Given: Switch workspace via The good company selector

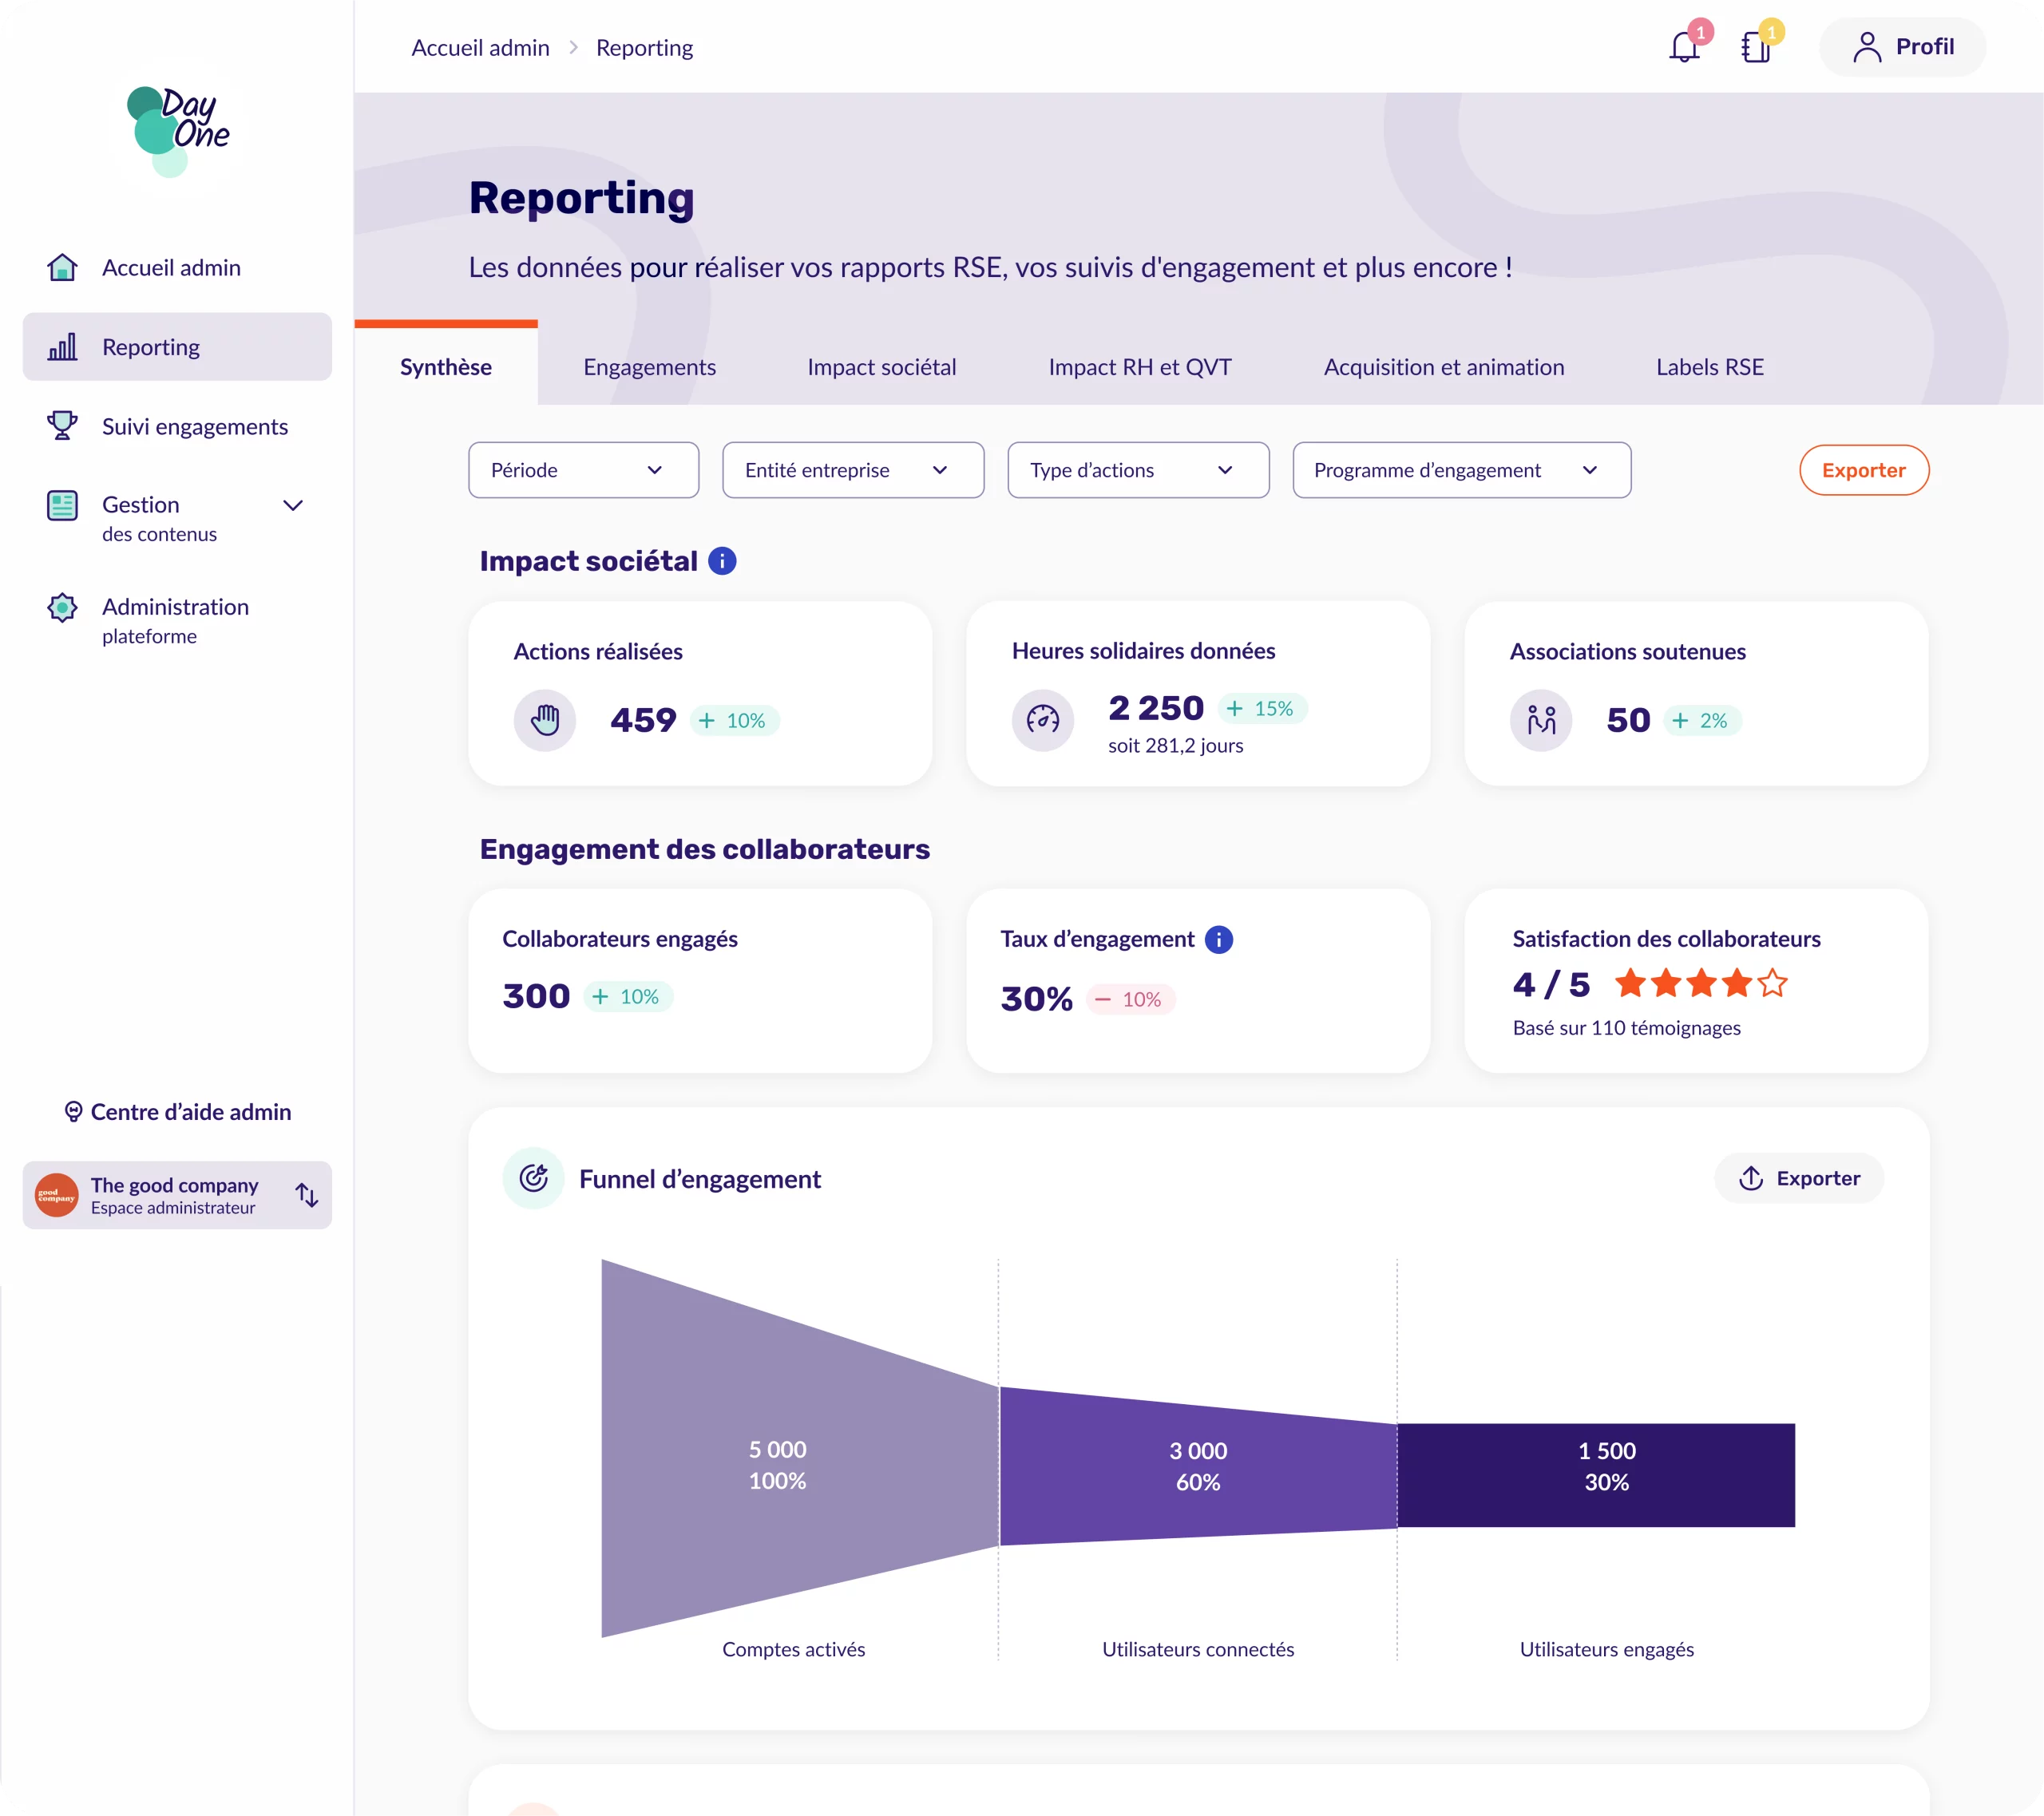Looking at the screenshot, I should pyautogui.click(x=177, y=1195).
